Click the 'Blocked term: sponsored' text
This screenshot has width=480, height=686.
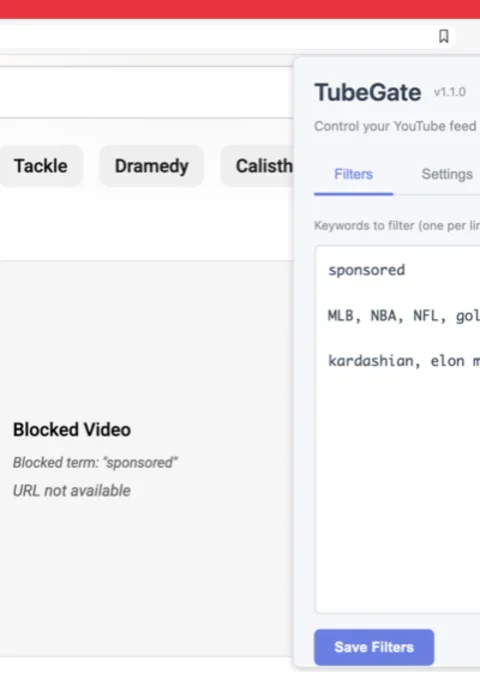pyautogui.click(x=95, y=462)
